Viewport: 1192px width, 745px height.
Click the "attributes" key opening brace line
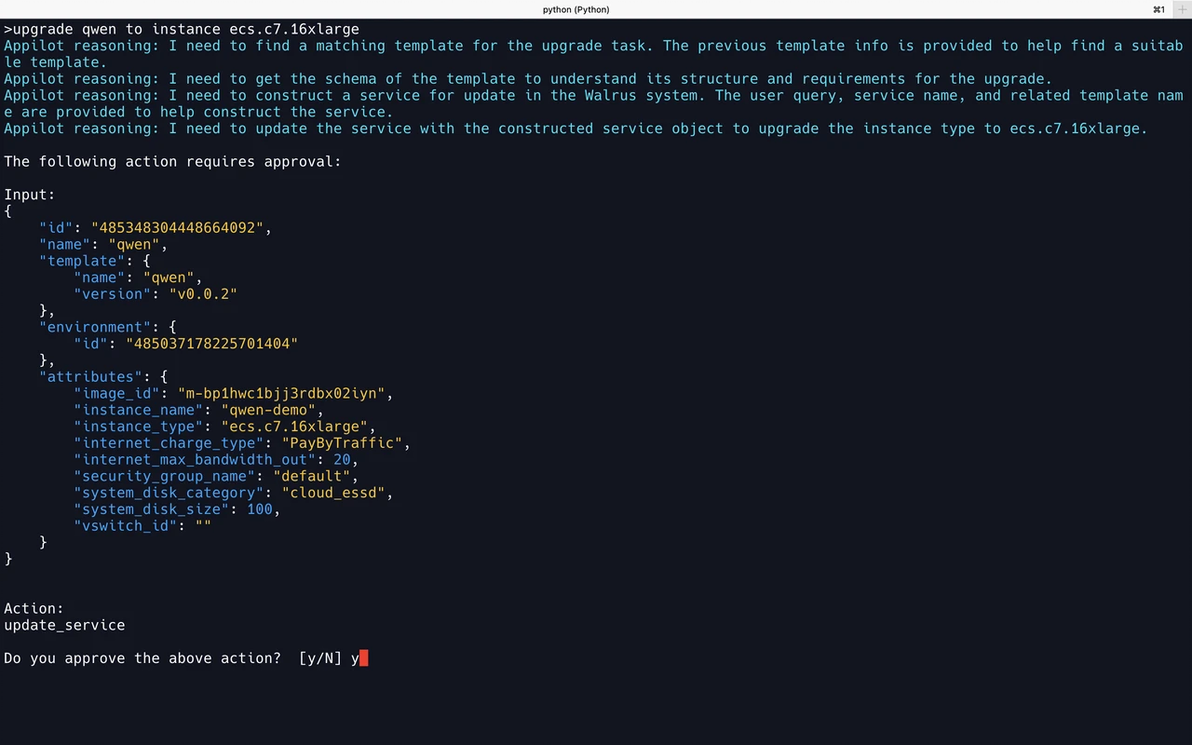pyautogui.click(x=103, y=376)
